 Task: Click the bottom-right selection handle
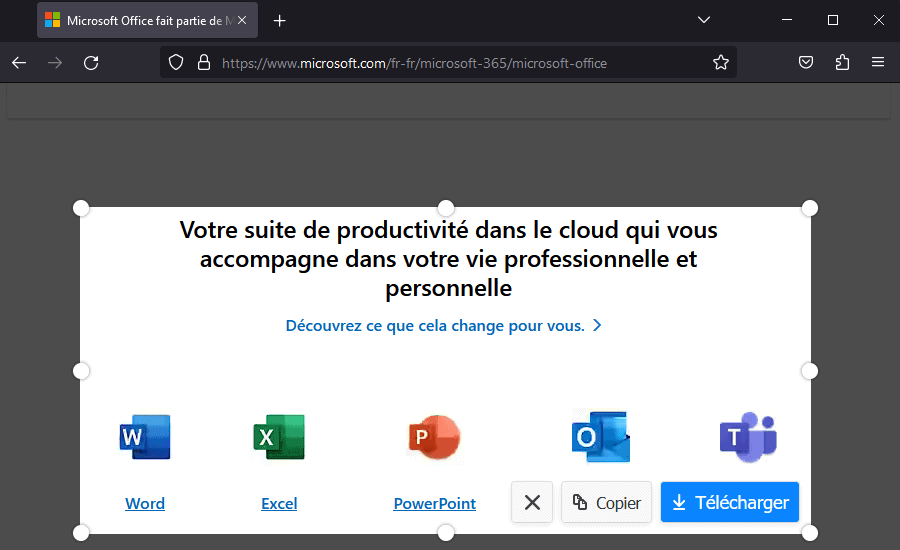809,533
